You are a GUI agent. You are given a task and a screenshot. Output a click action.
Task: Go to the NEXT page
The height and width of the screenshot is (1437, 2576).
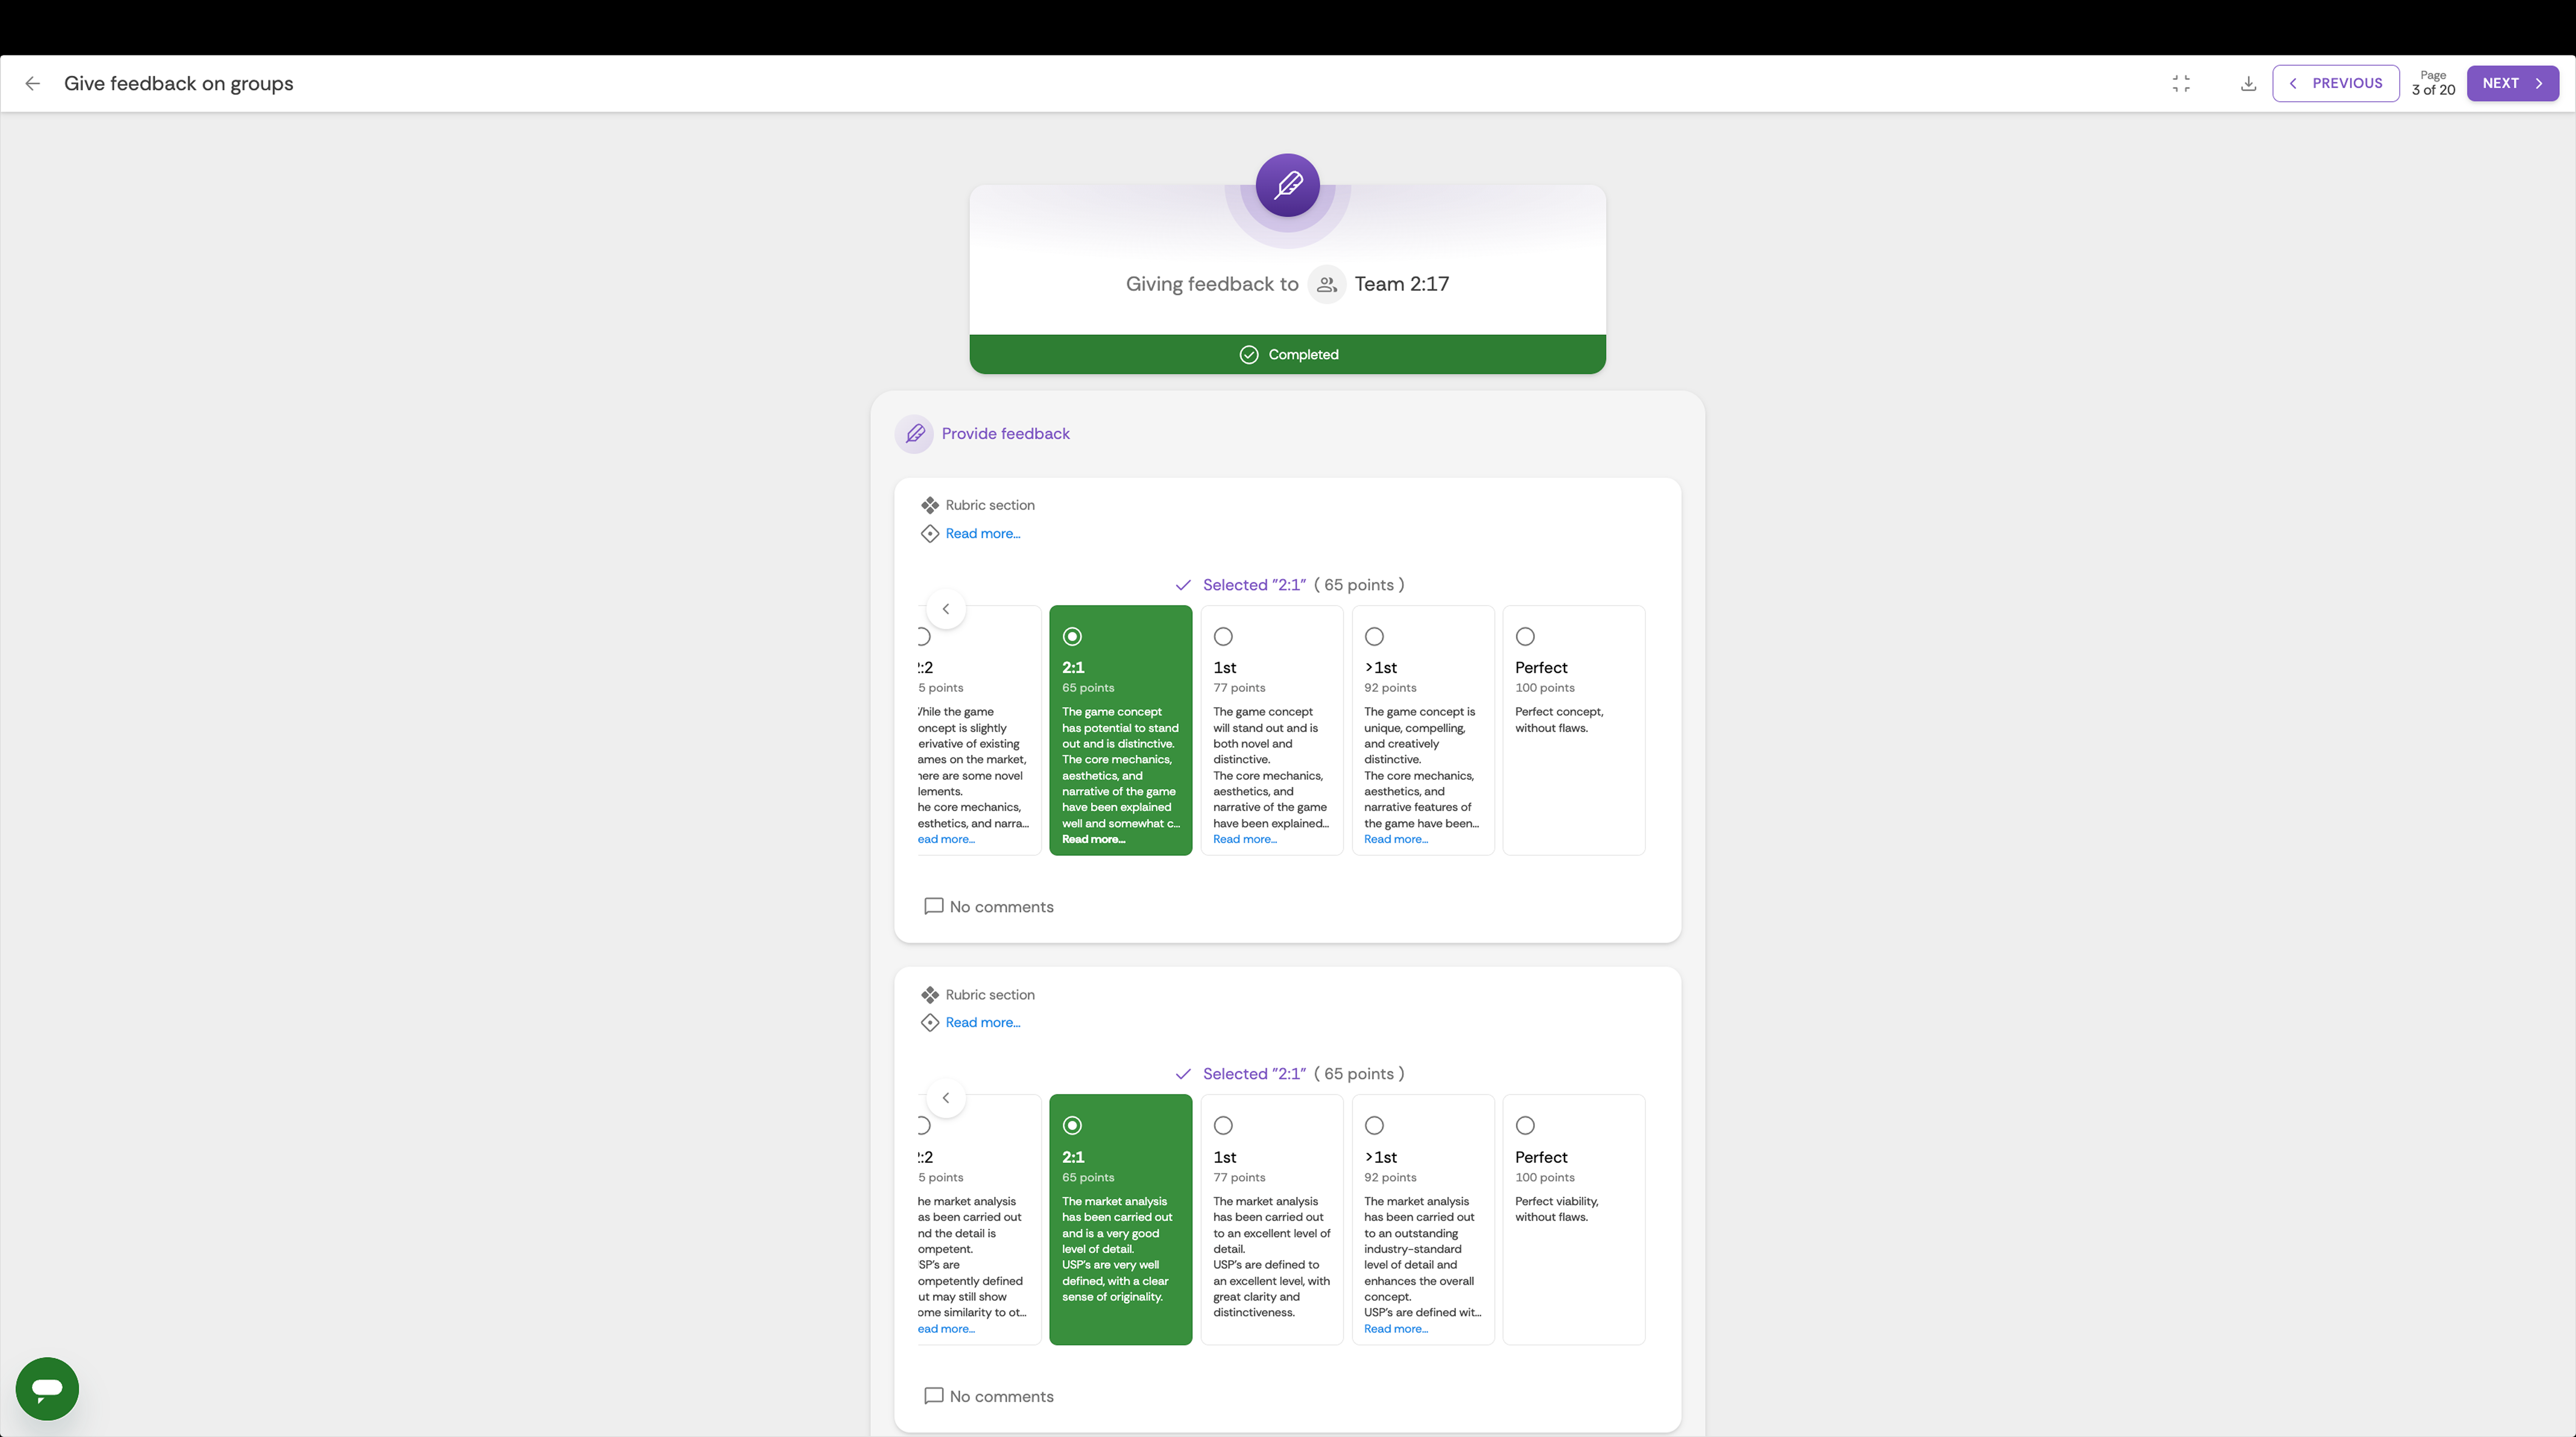coord(2511,84)
